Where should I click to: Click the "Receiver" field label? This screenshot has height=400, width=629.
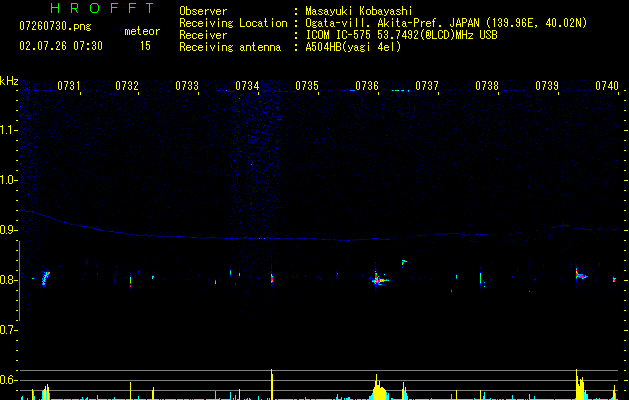point(203,35)
